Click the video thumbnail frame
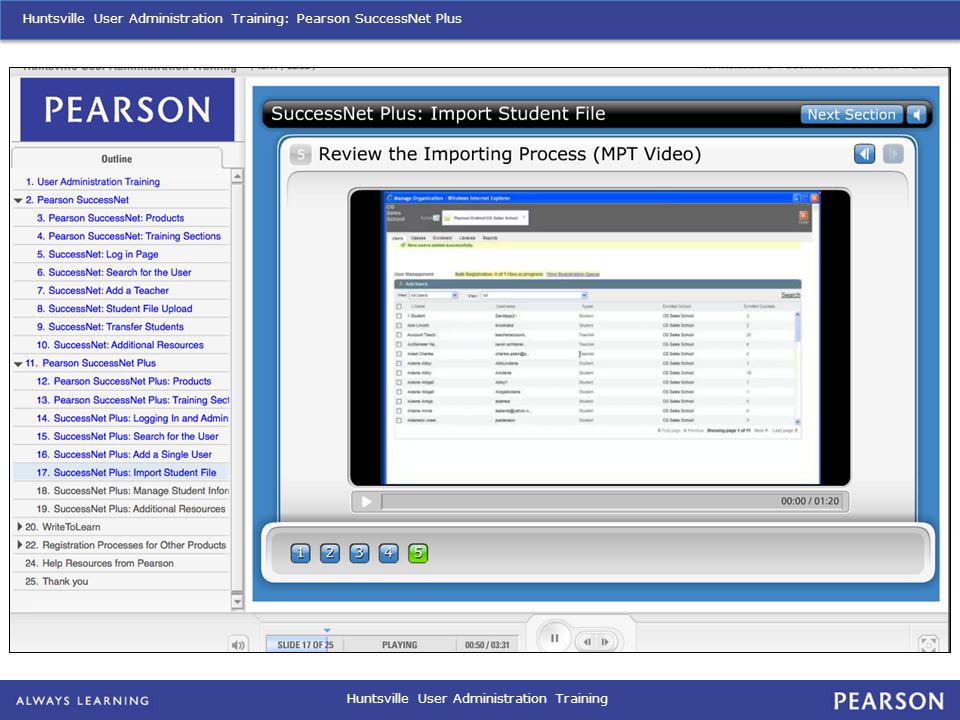This screenshot has width=960, height=720. tap(599, 337)
